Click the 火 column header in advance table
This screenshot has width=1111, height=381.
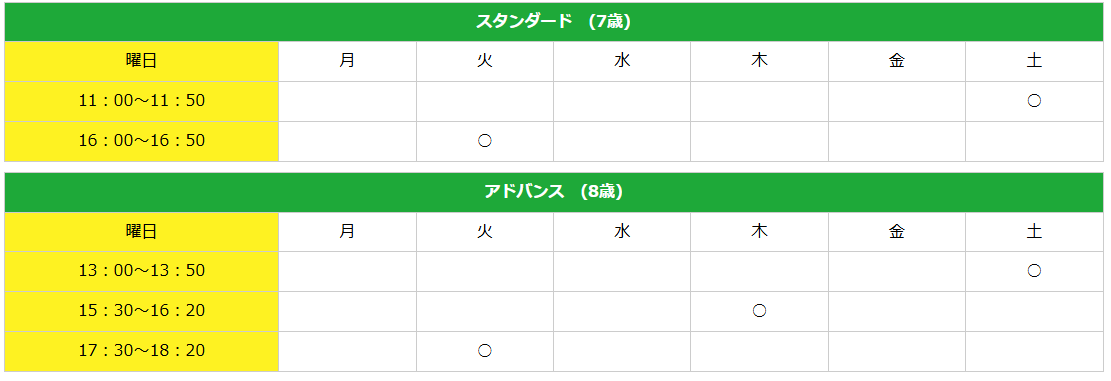point(485,232)
